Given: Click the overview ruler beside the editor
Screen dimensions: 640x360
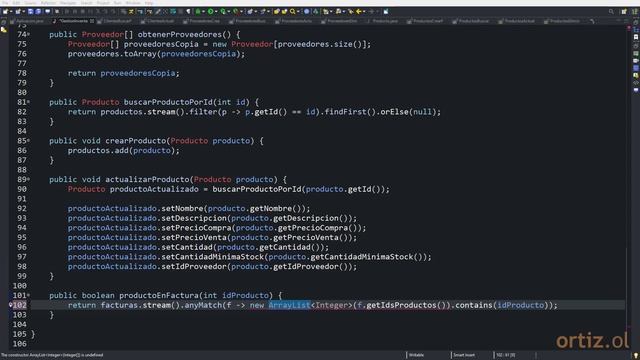Looking at the screenshot, I should (629, 188).
